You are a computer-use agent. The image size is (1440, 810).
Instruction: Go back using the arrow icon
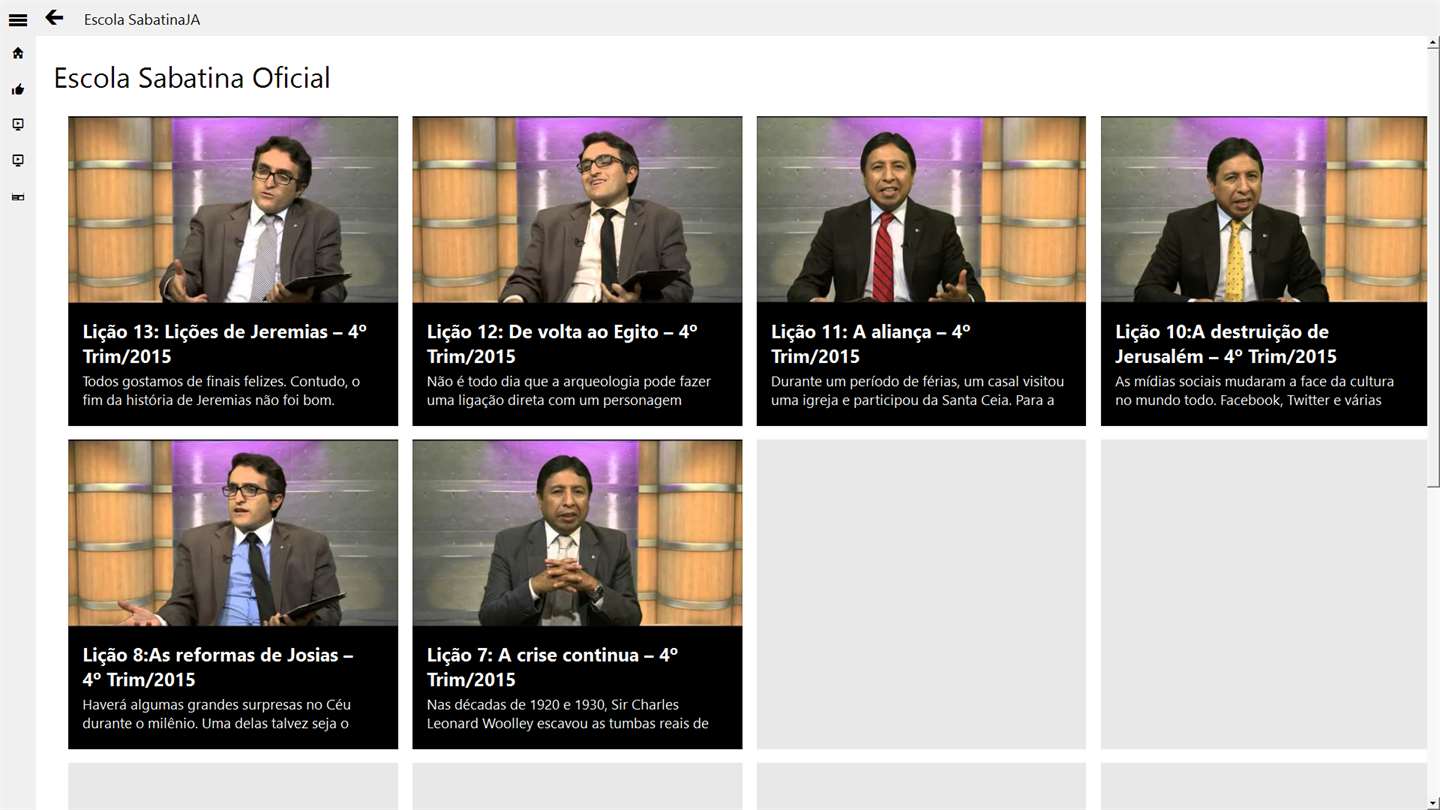(54, 18)
